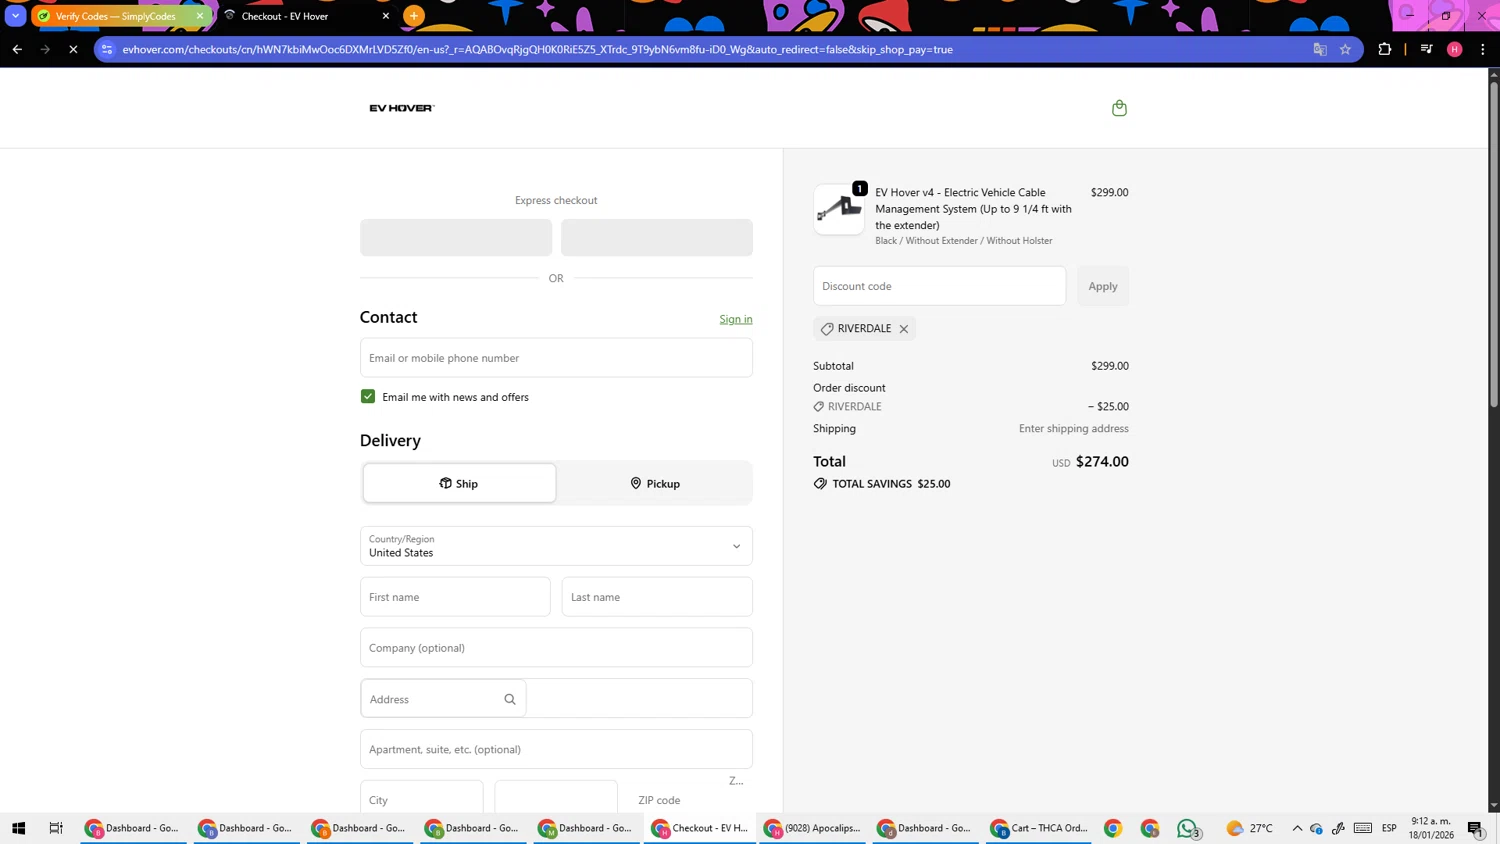Open Windows Task View
Image resolution: width=1500 pixels, height=844 pixels.
56,828
